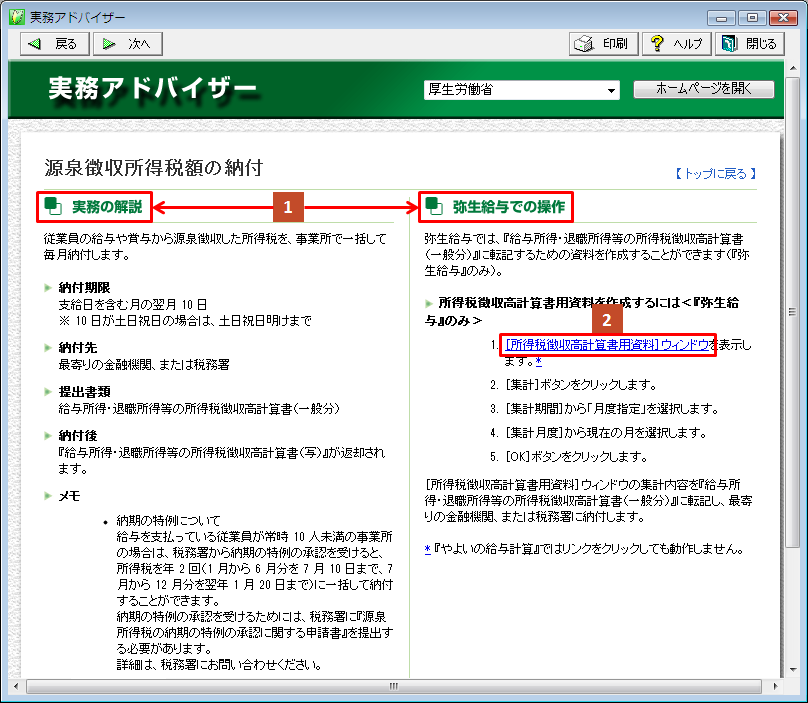808x703 pixels.
Task: Click the green icon beside 実務の解説
Action: point(53,206)
